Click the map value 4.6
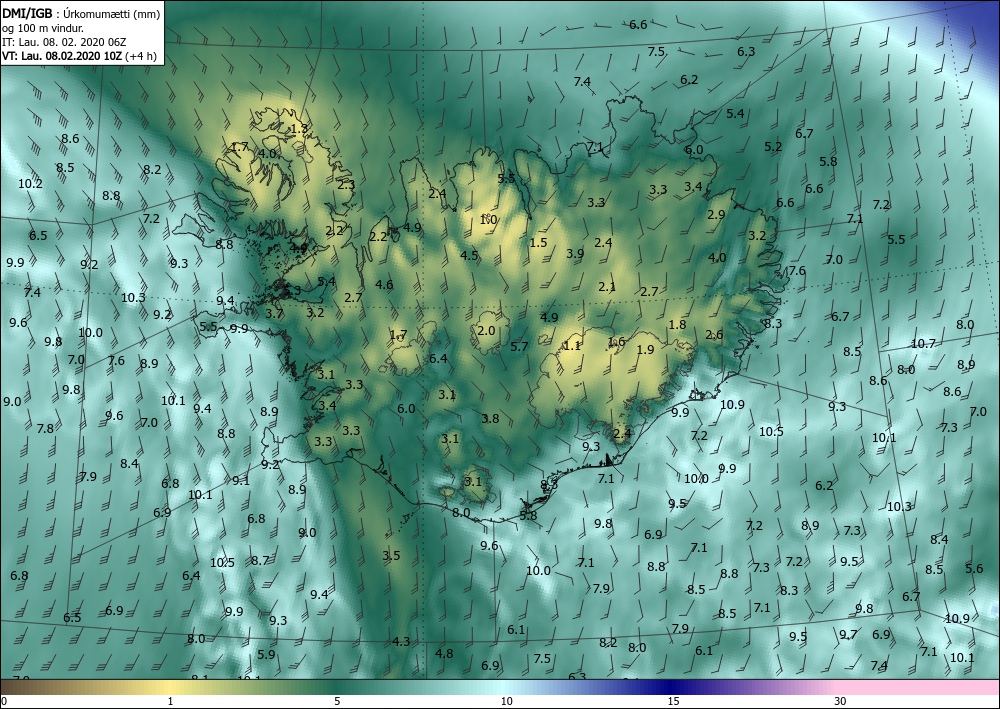 click(x=384, y=284)
